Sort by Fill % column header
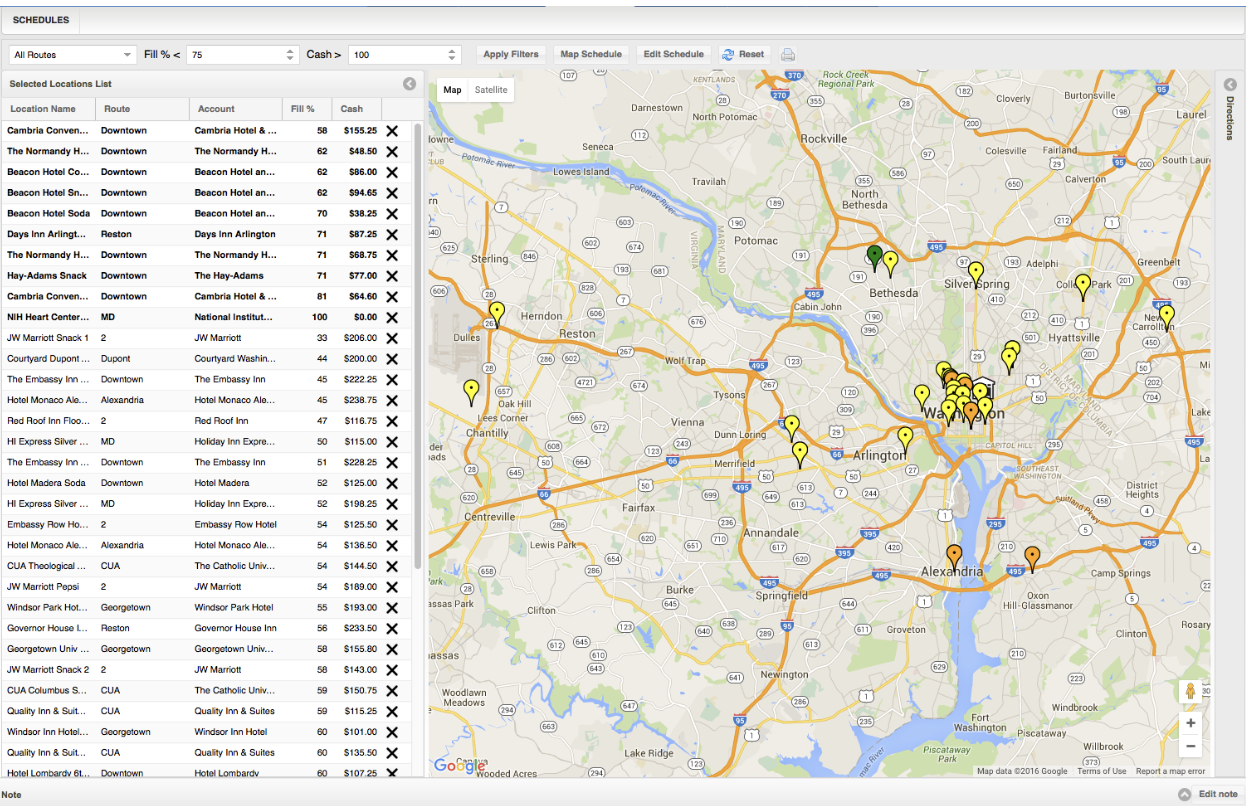1246x806 pixels. pyautogui.click(x=307, y=109)
